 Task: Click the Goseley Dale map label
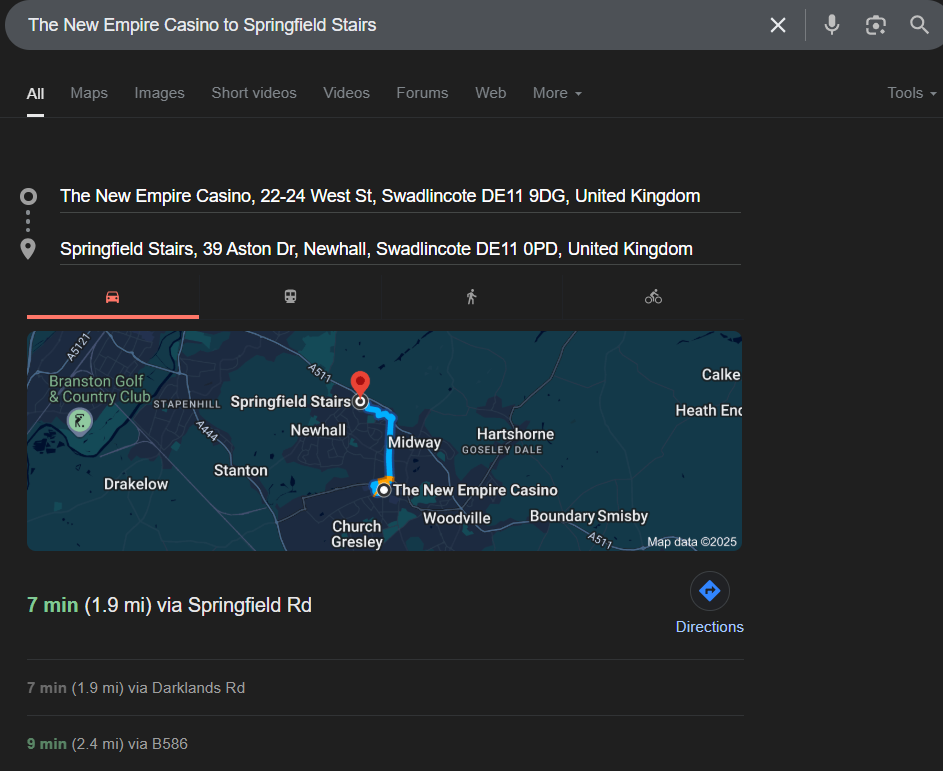pyautogui.click(x=502, y=450)
